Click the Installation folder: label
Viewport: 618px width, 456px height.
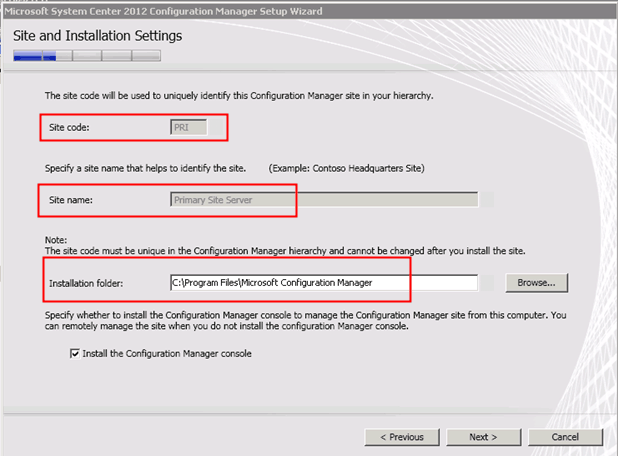coord(86,283)
